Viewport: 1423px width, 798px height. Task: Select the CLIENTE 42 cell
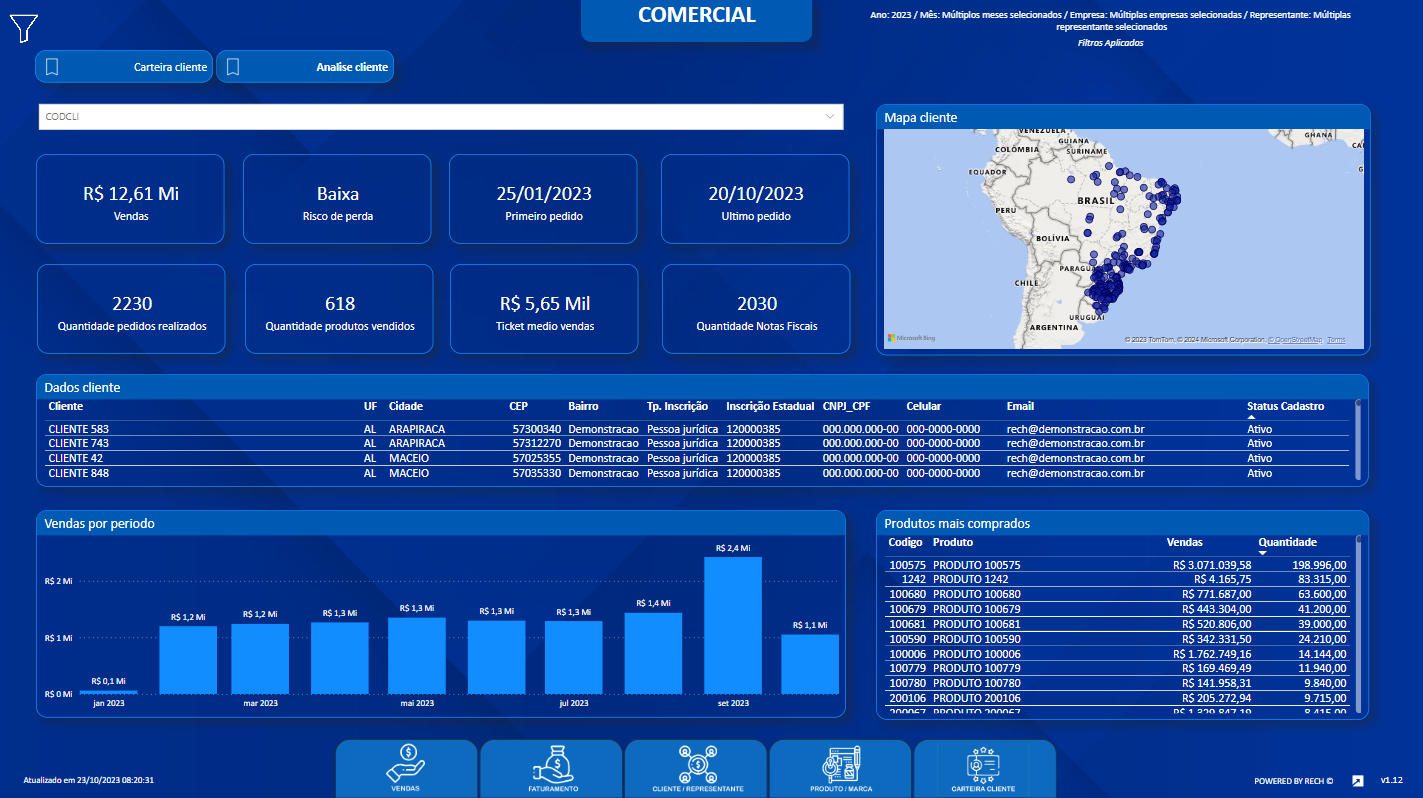coord(76,458)
